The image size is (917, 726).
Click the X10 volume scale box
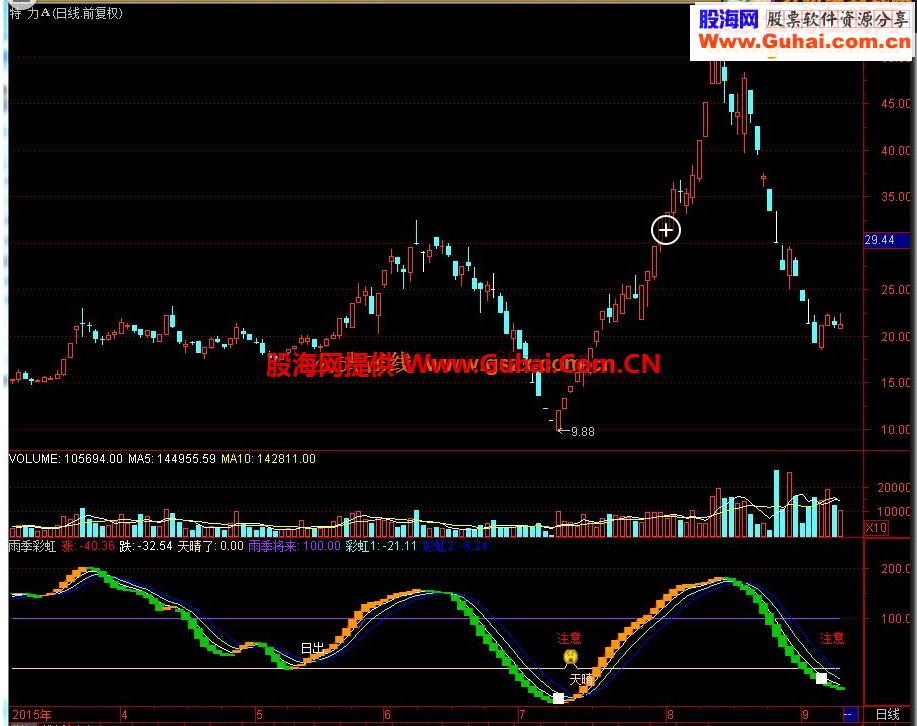pyautogui.click(x=875, y=528)
